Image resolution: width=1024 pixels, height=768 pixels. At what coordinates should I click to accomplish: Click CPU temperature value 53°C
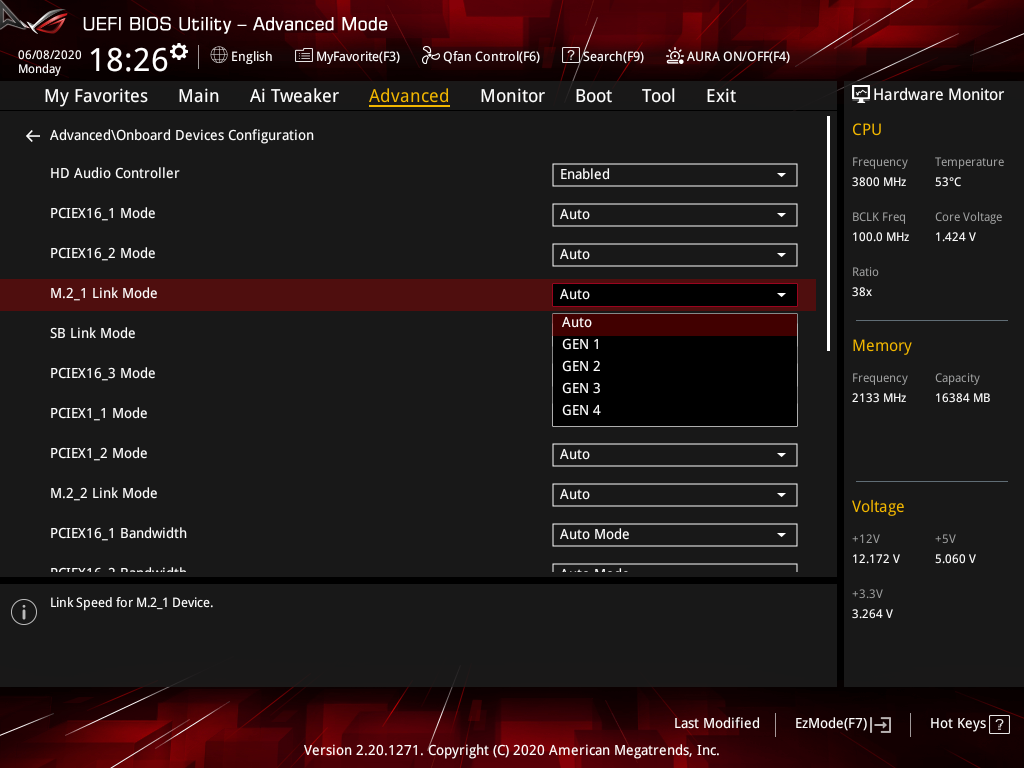pyautogui.click(x=948, y=182)
